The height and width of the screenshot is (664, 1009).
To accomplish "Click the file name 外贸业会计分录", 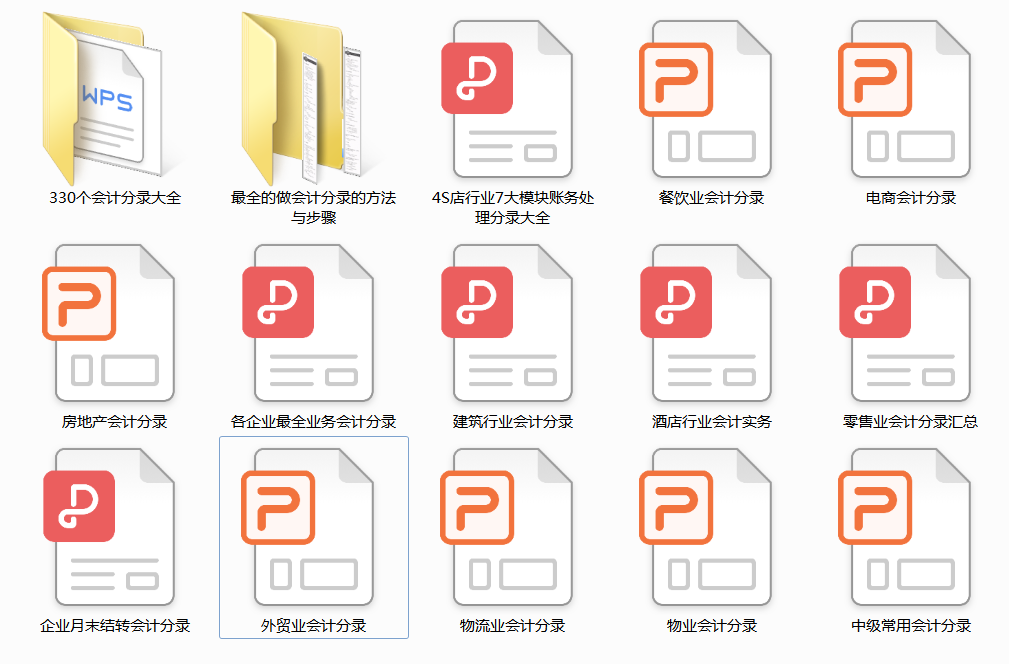I will pyautogui.click(x=313, y=625).
